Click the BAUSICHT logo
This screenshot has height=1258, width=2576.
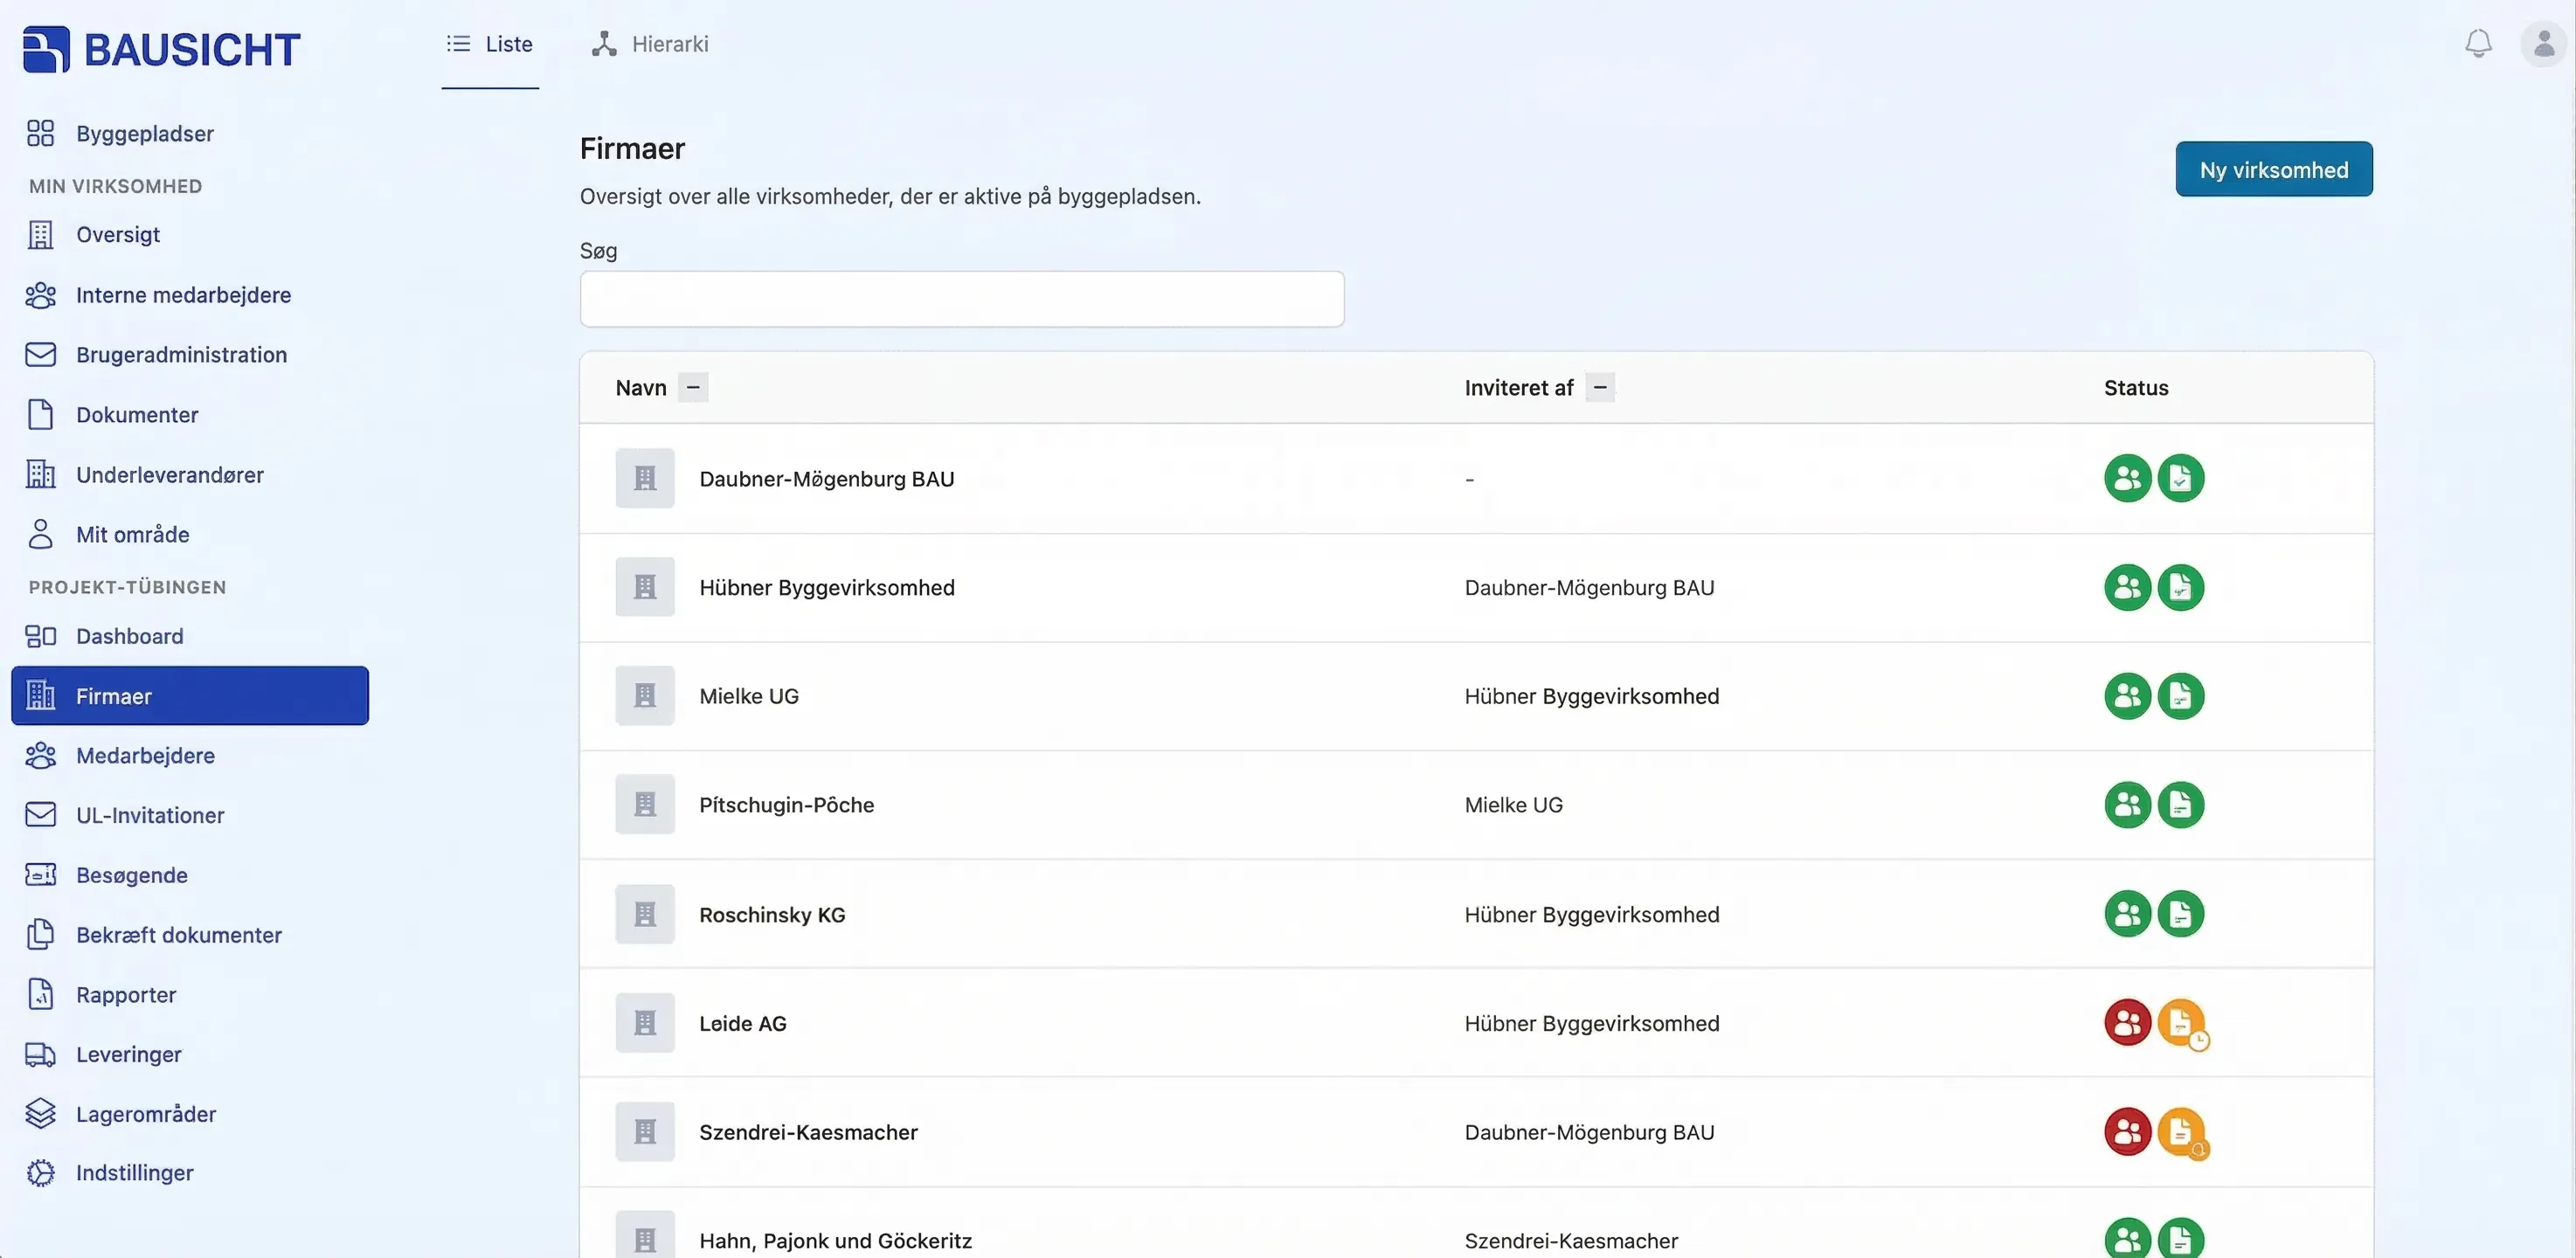(162, 49)
